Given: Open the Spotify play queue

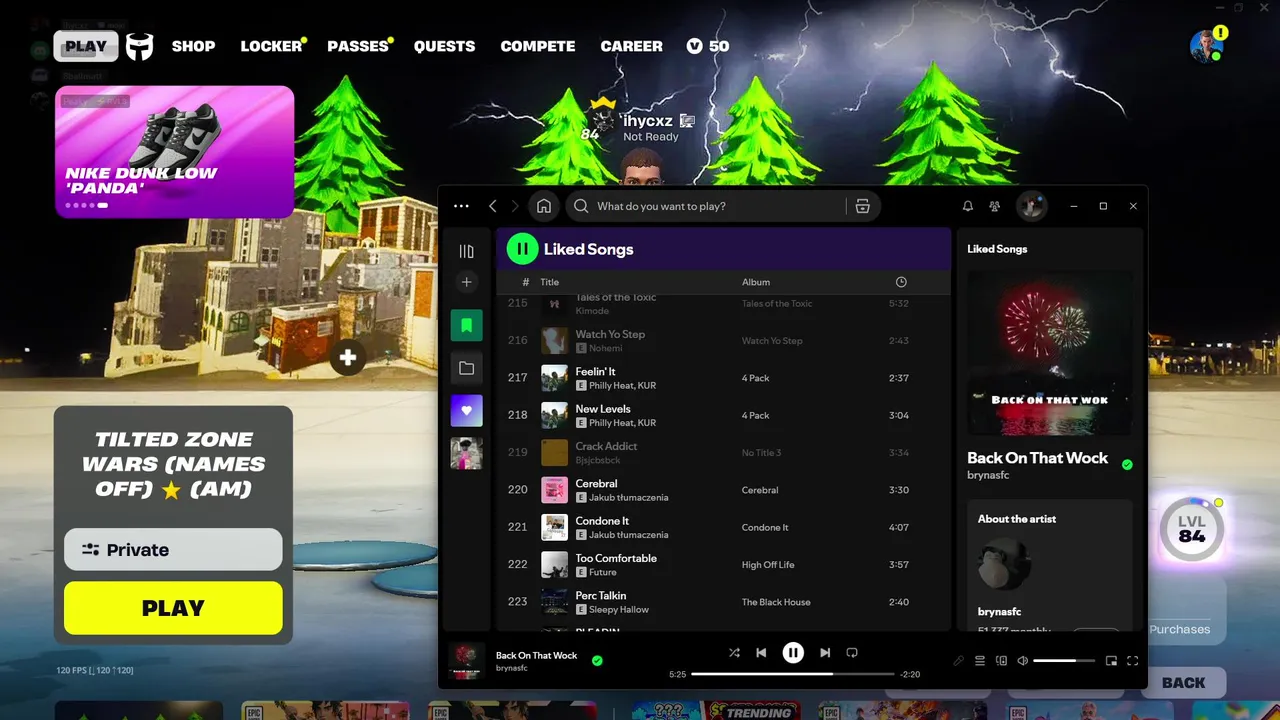Looking at the screenshot, I should tap(980, 661).
